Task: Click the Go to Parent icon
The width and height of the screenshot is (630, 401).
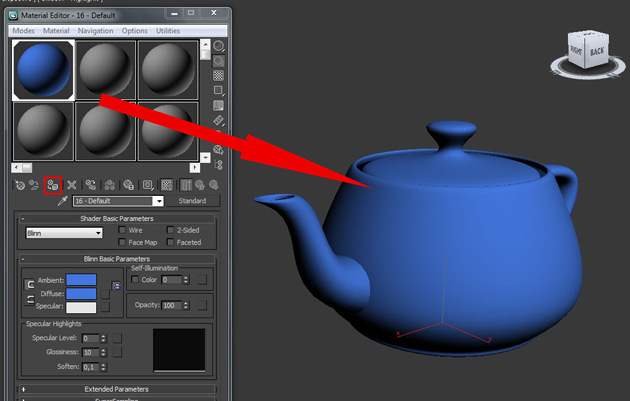Action: tap(200, 185)
